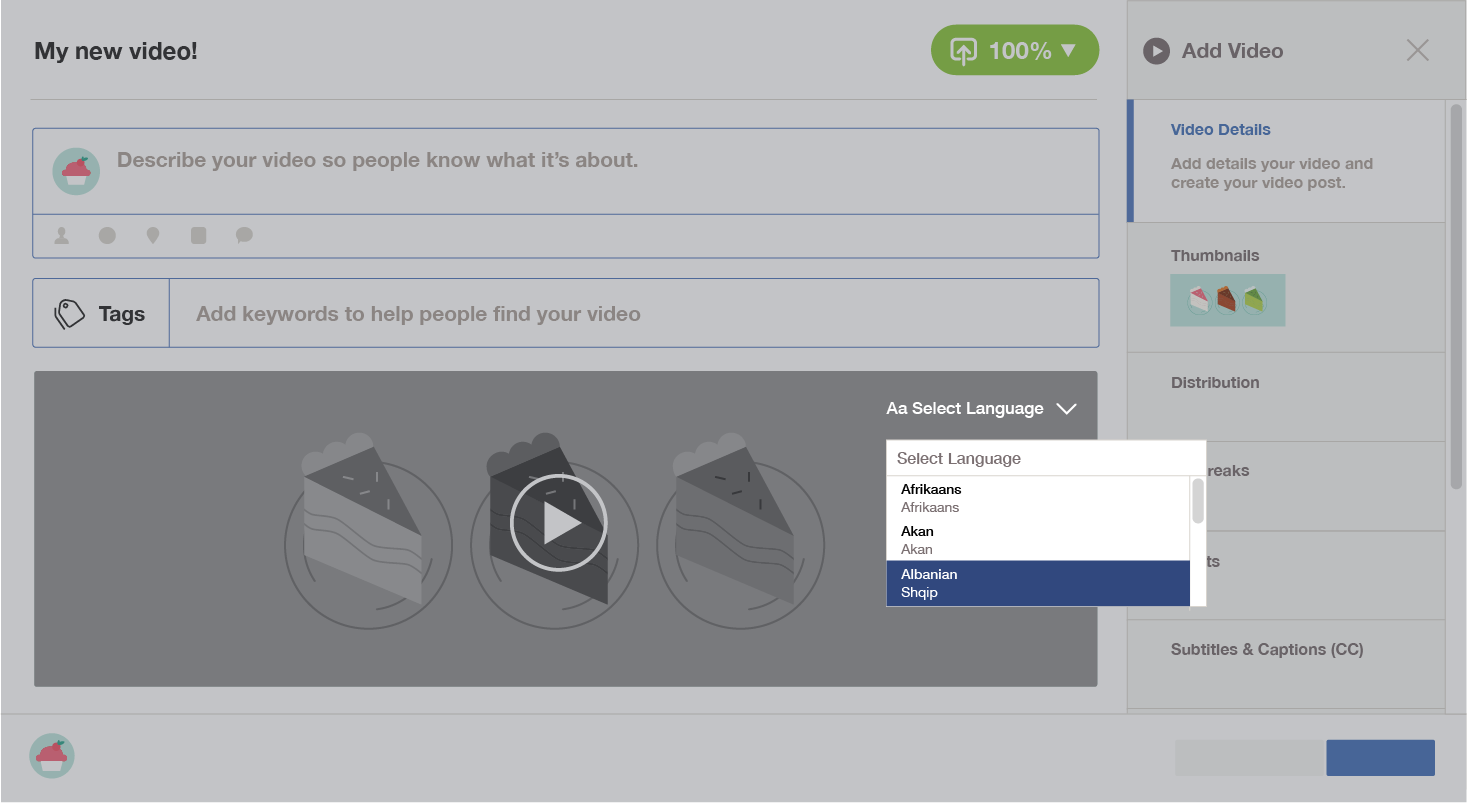Click the Add Video play icon
The width and height of the screenshot is (1467, 803).
(x=1156, y=51)
